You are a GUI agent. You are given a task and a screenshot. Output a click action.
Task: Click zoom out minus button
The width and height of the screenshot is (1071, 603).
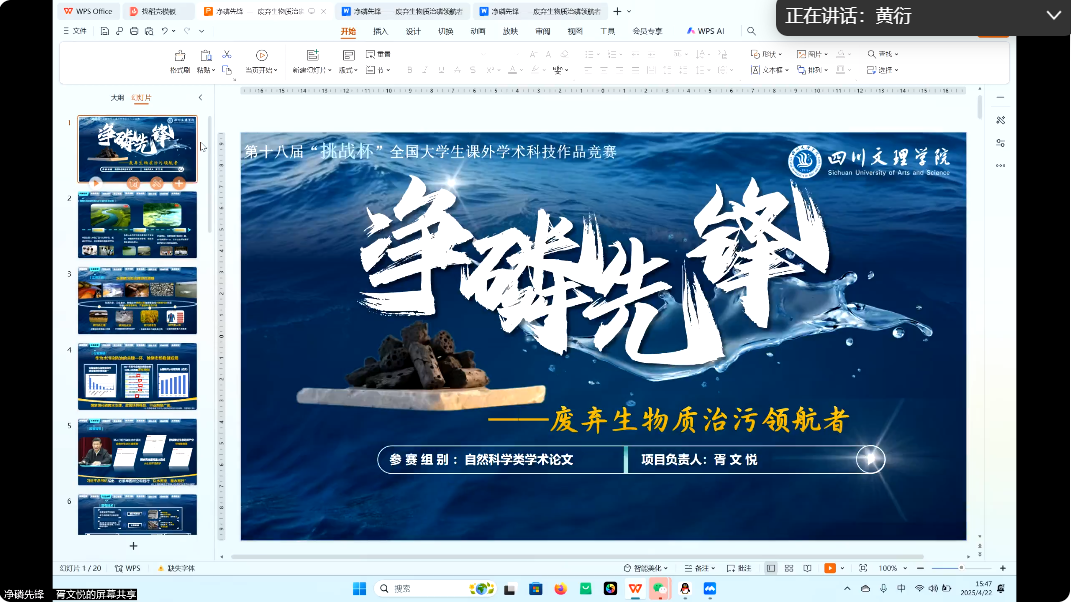coord(920,568)
